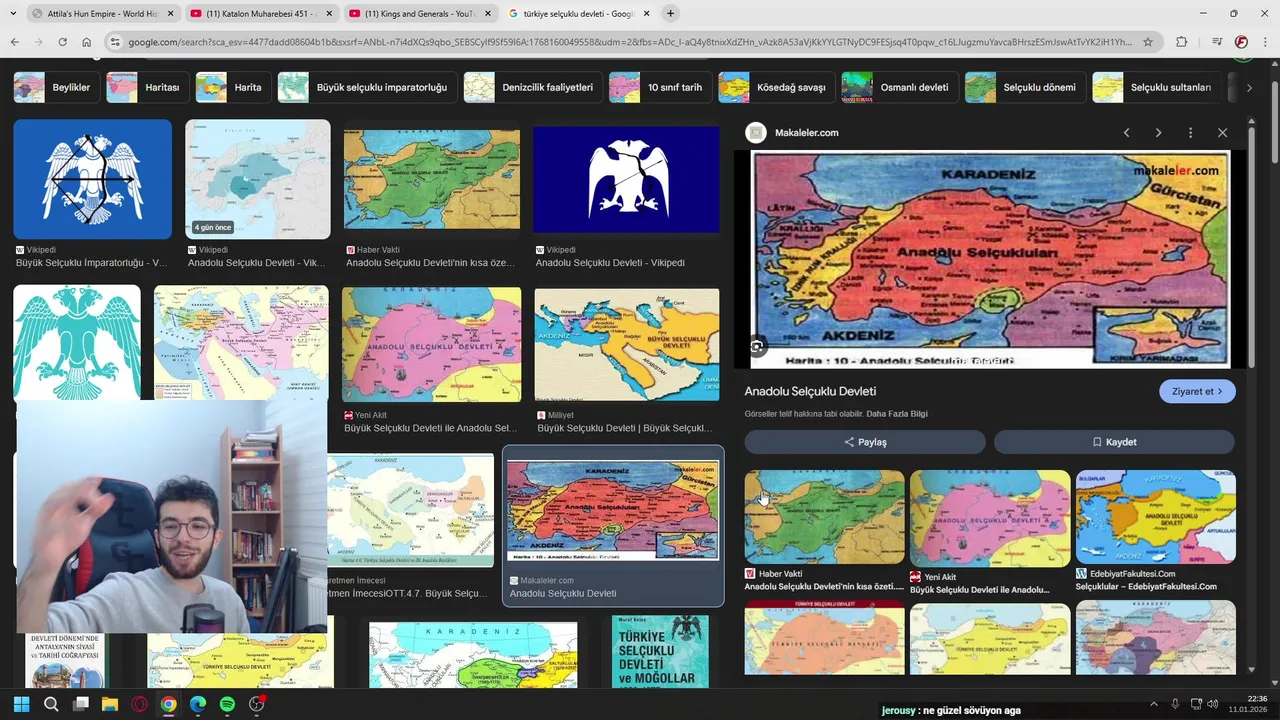The image size is (1280, 720).
Task: Click the Ziyaret et button
Action: (1197, 391)
